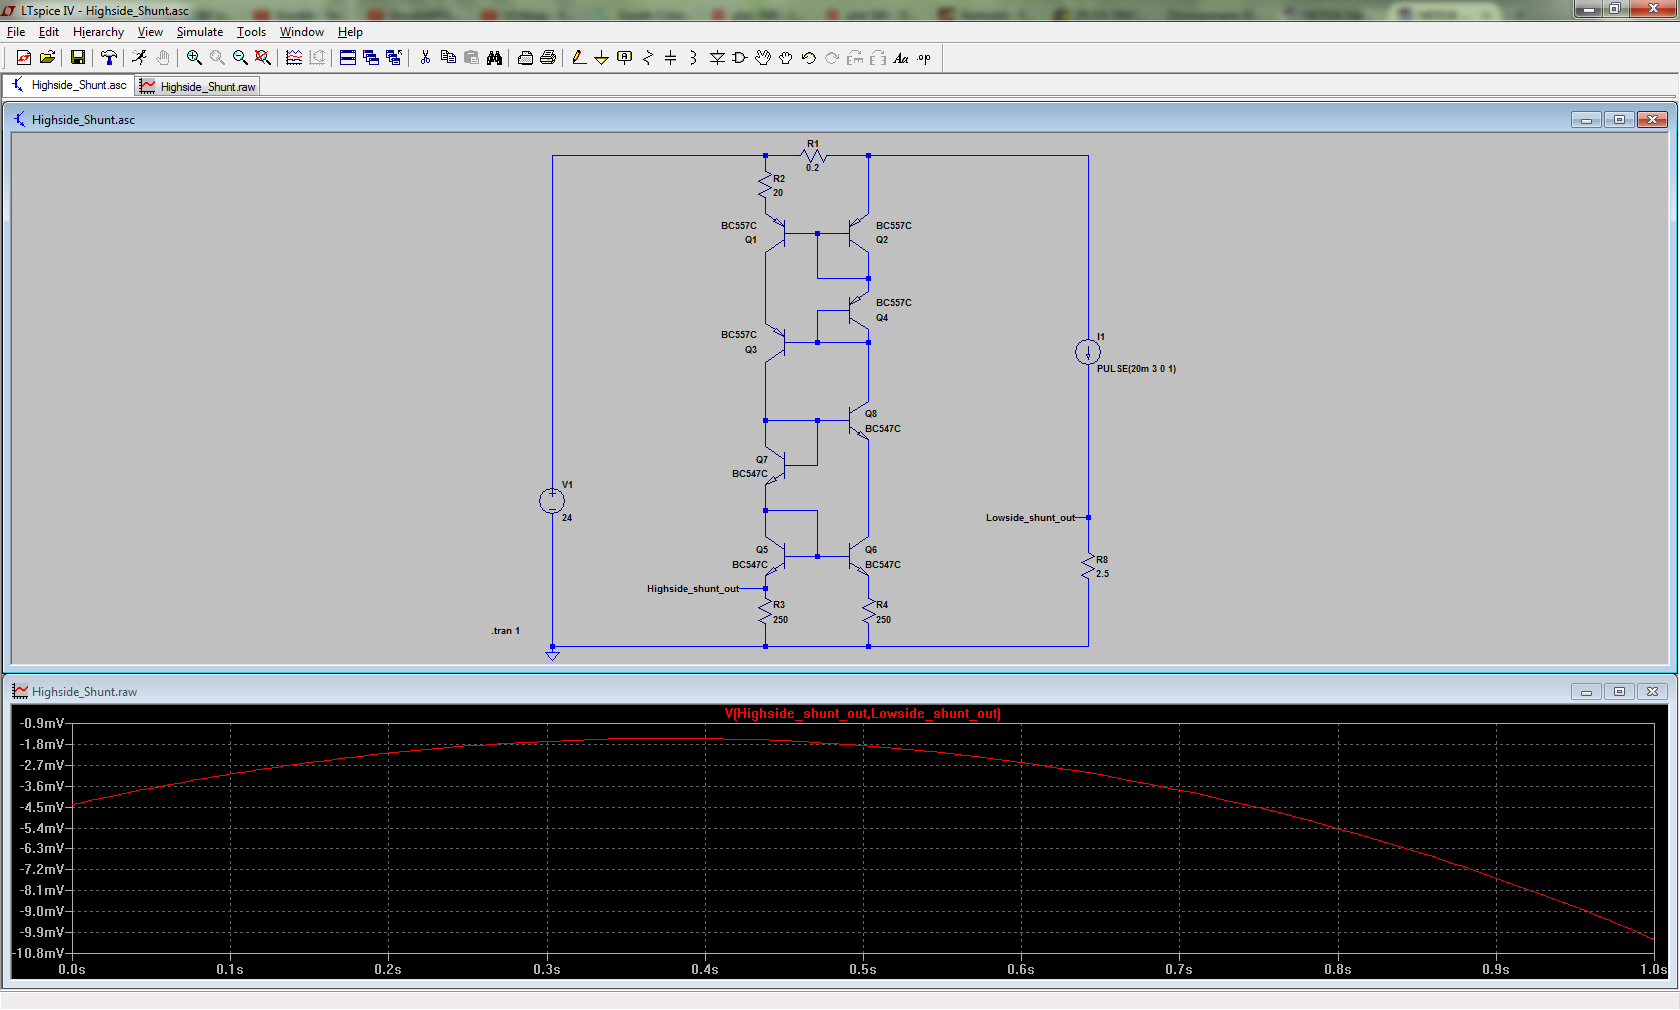Click the -5.4mV vertical axis label

42,828
